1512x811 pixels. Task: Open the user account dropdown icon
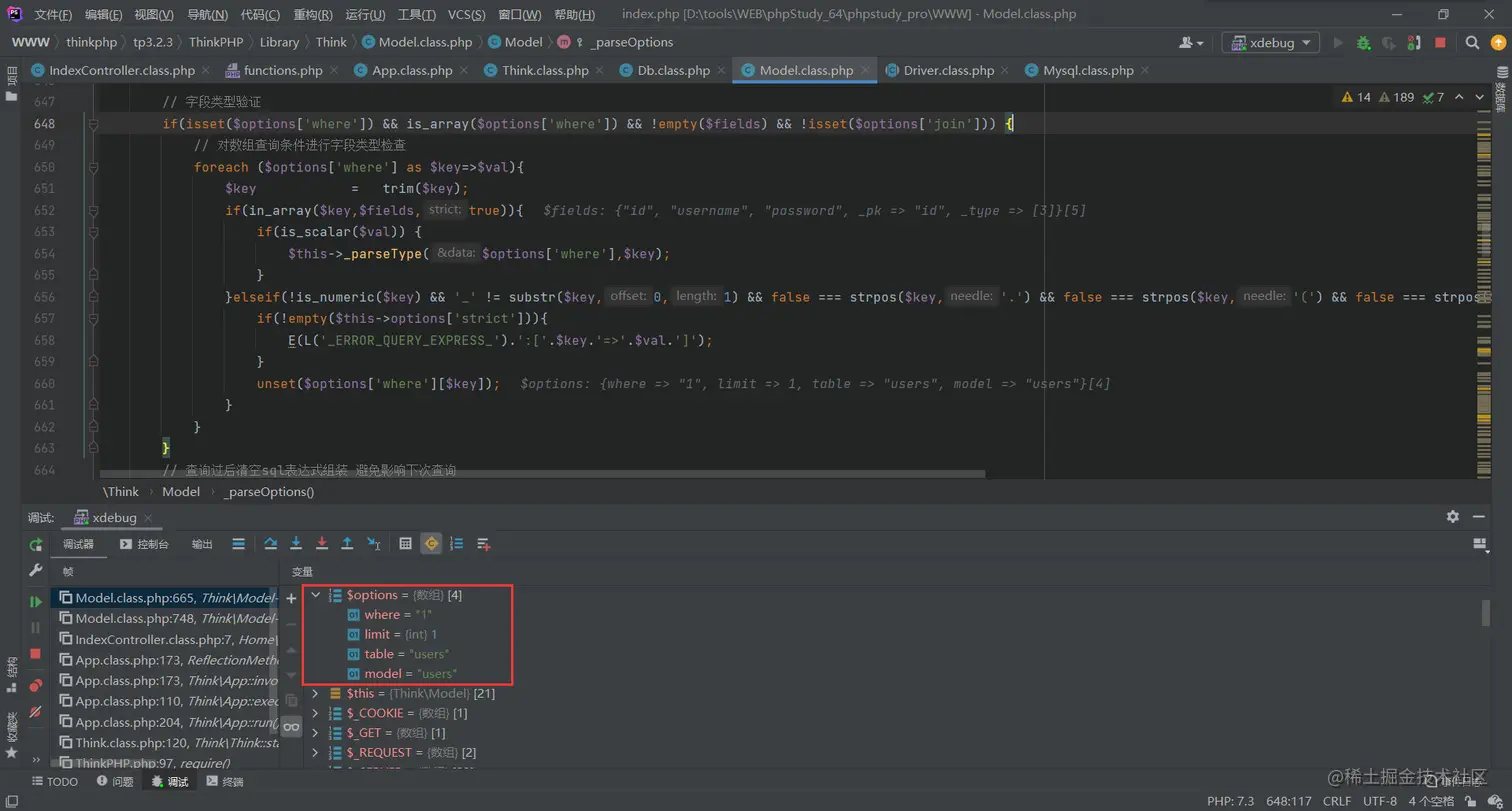click(x=1191, y=43)
